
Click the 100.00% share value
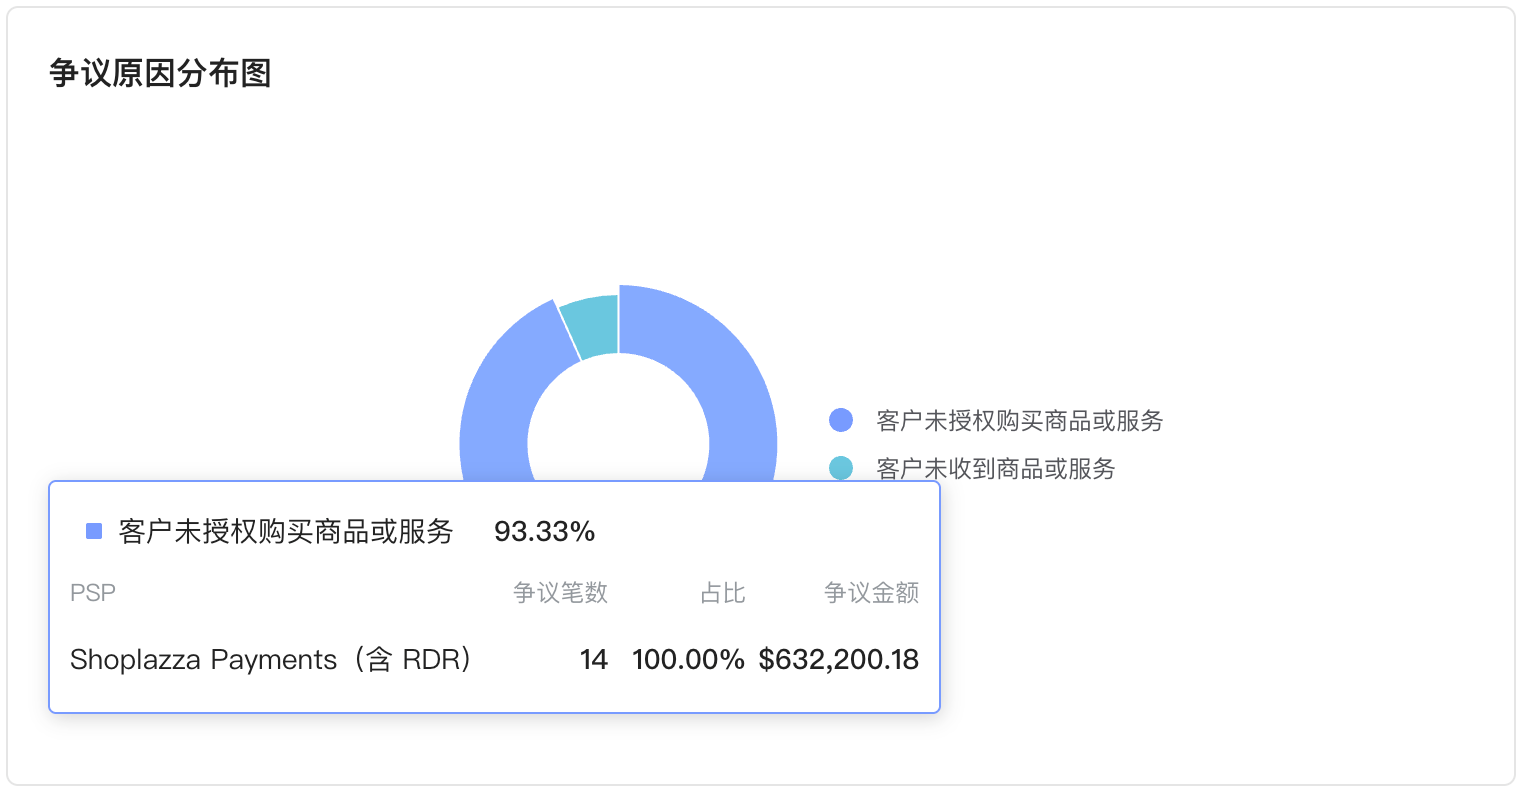click(688, 660)
